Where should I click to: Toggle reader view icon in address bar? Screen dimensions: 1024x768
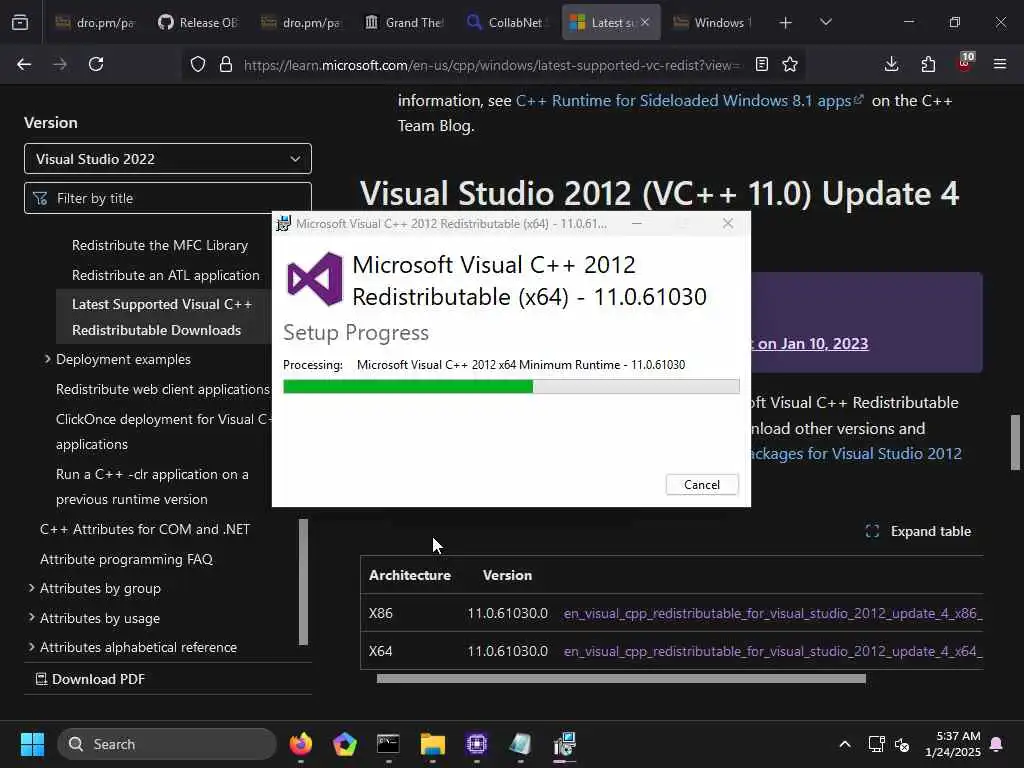[x=761, y=64]
